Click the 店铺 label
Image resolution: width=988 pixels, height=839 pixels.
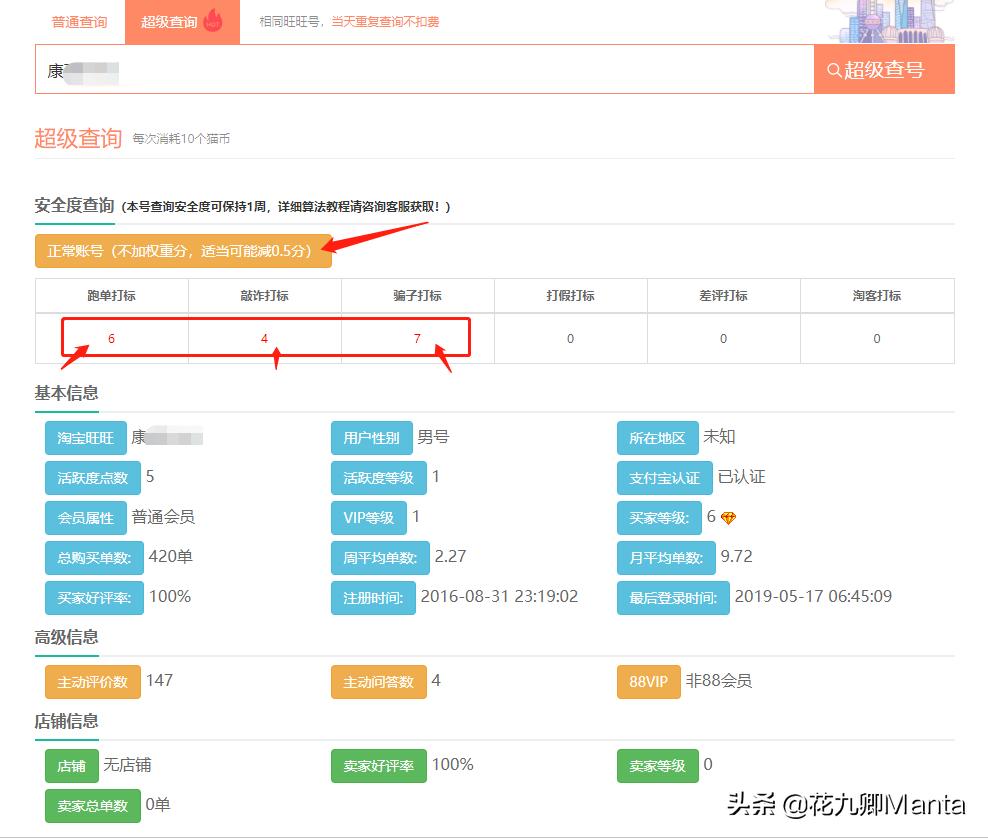click(72, 766)
